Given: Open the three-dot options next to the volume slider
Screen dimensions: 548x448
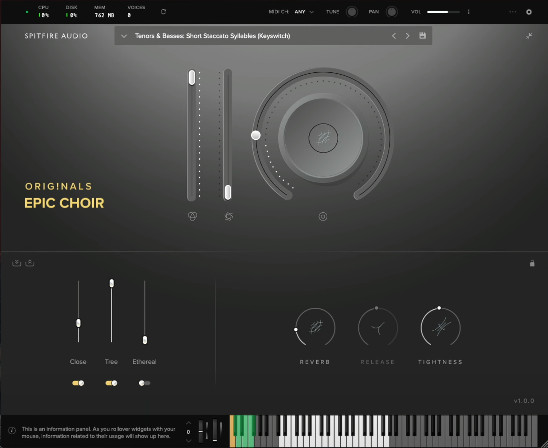Looking at the screenshot, I should click(468, 12).
